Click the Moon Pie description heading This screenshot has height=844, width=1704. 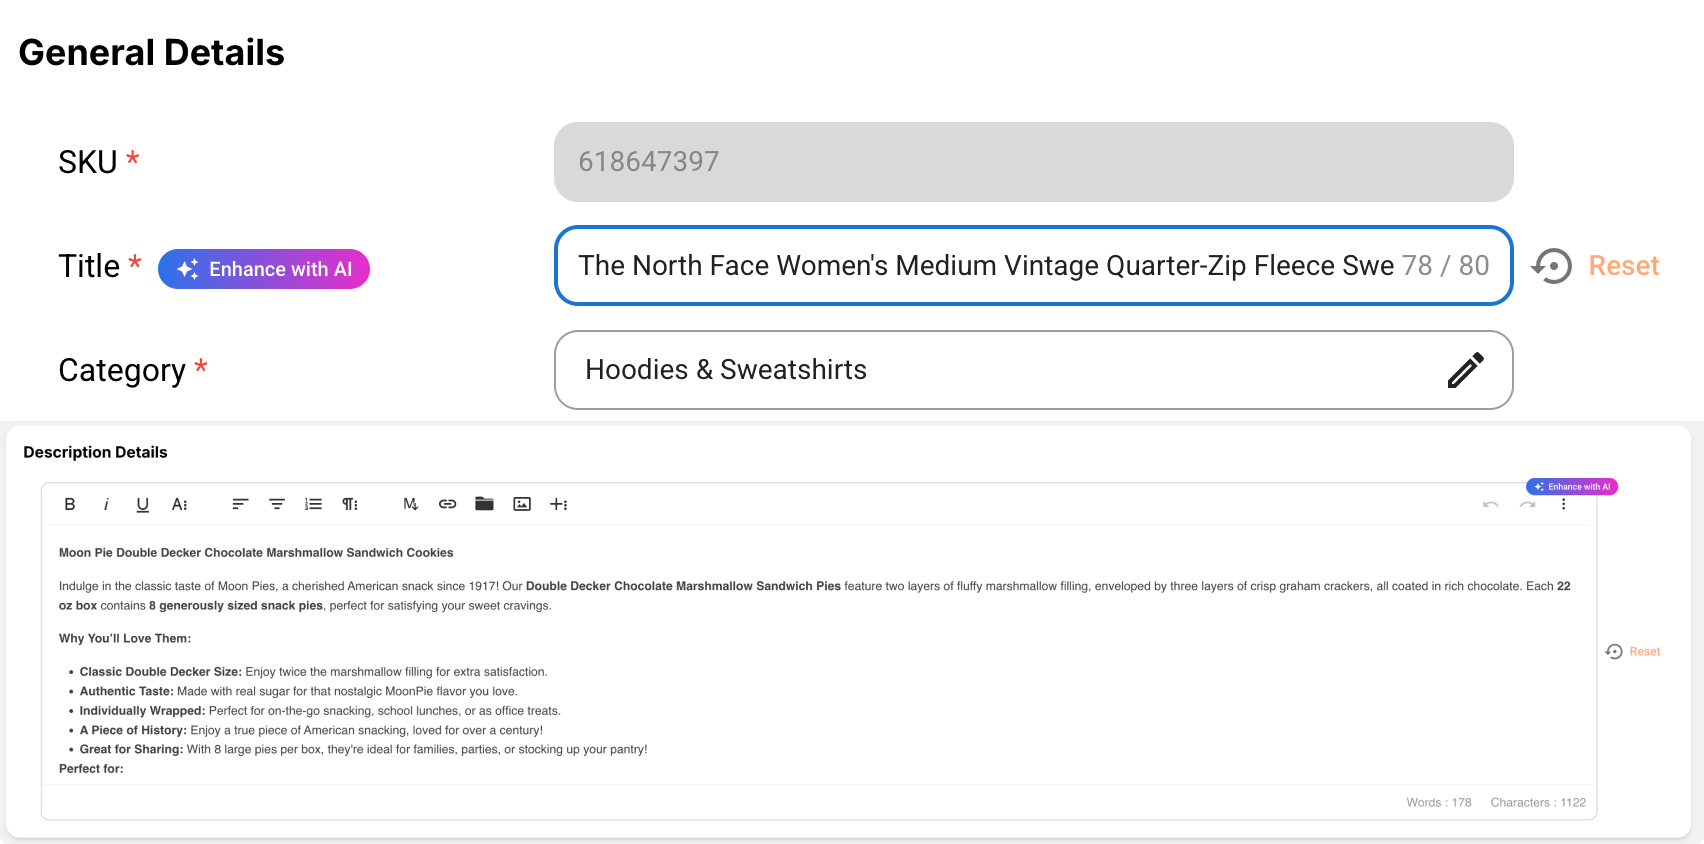[256, 552]
